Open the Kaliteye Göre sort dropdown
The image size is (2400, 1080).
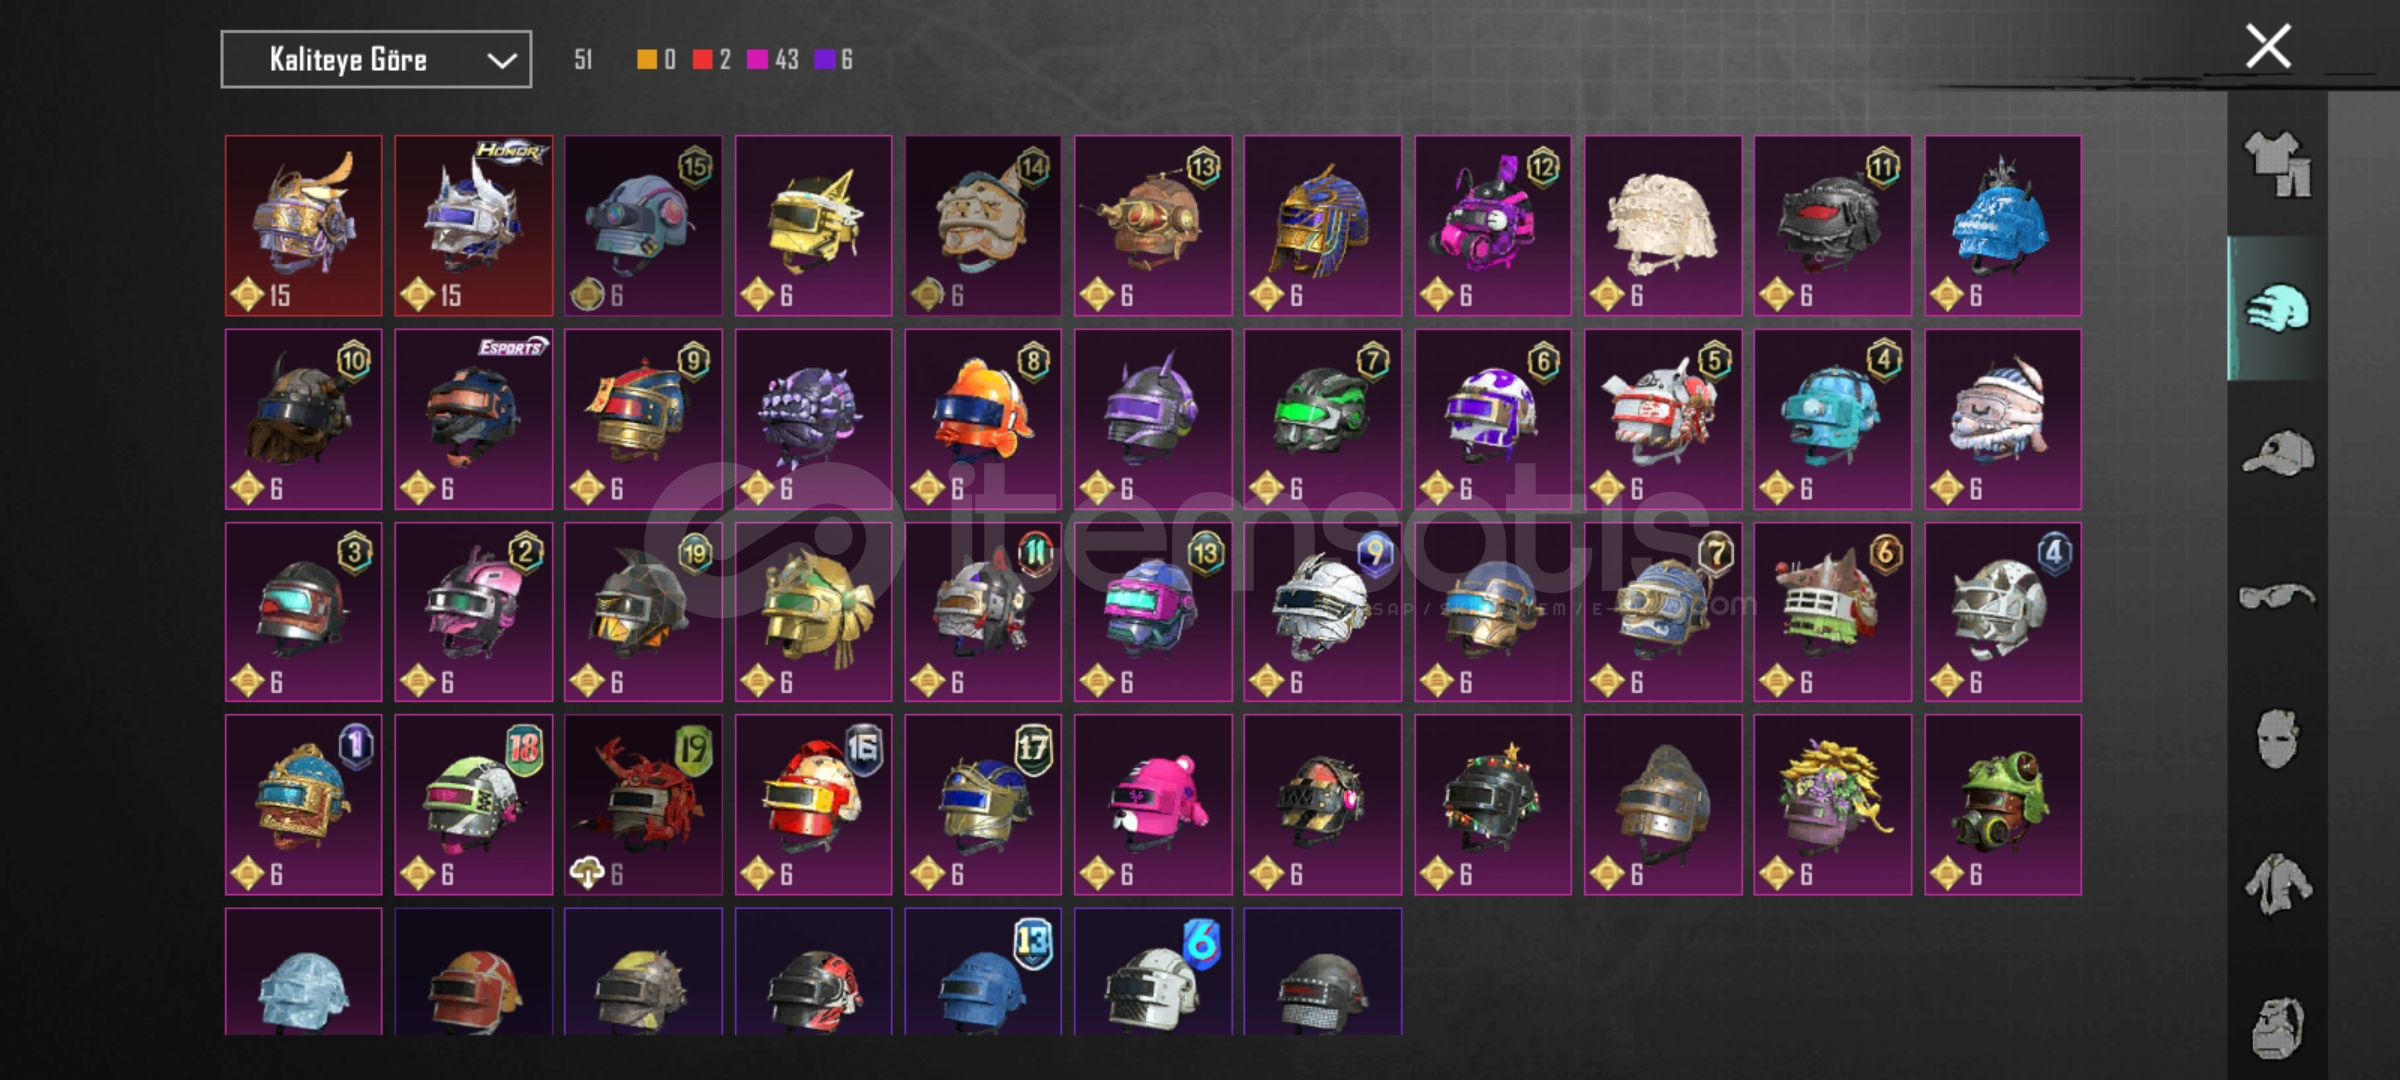point(376,60)
